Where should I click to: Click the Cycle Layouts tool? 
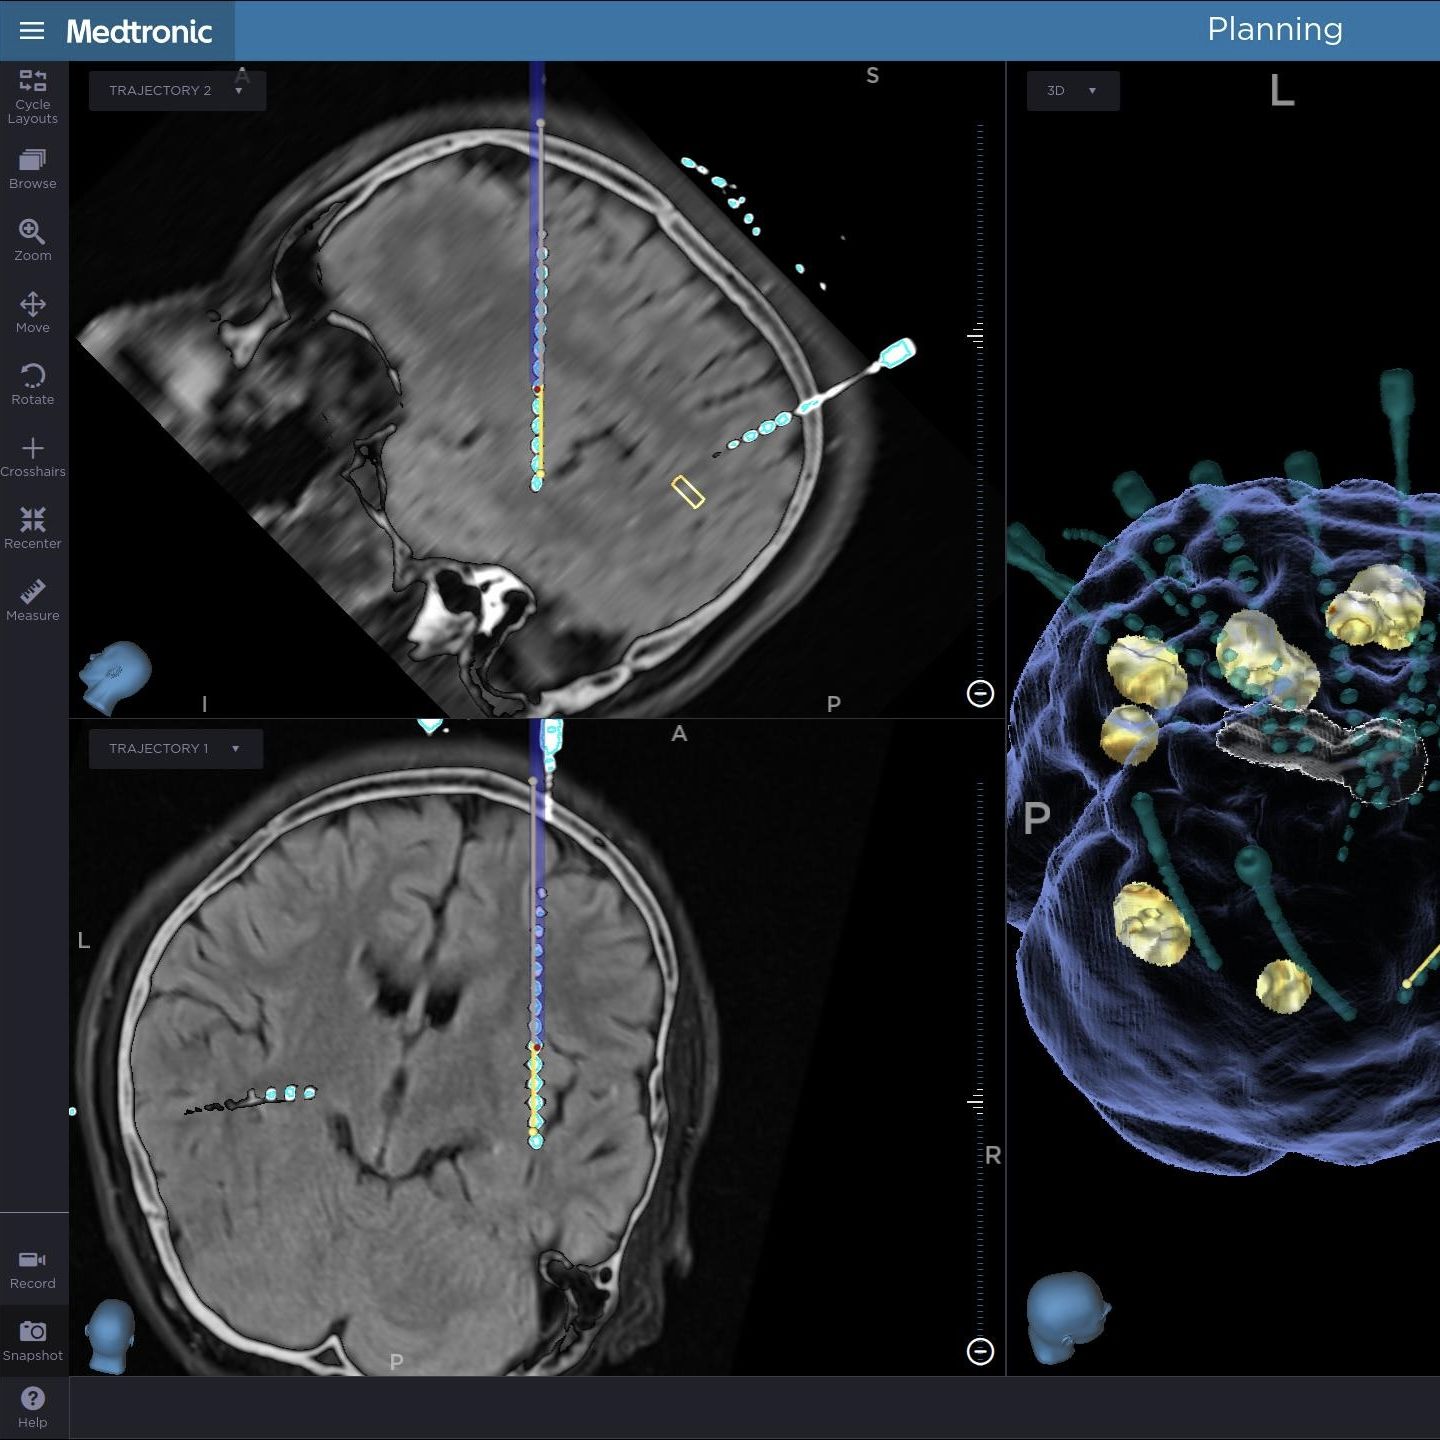[x=33, y=96]
